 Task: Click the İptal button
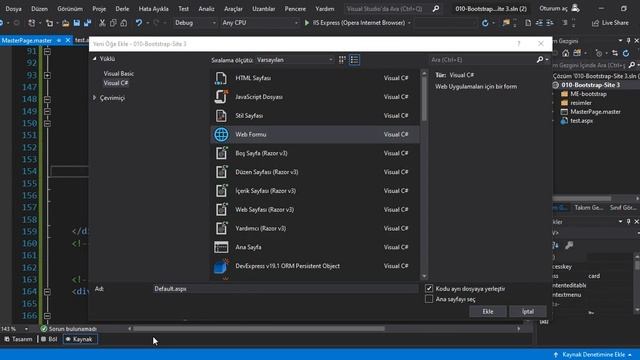(x=528, y=311)
